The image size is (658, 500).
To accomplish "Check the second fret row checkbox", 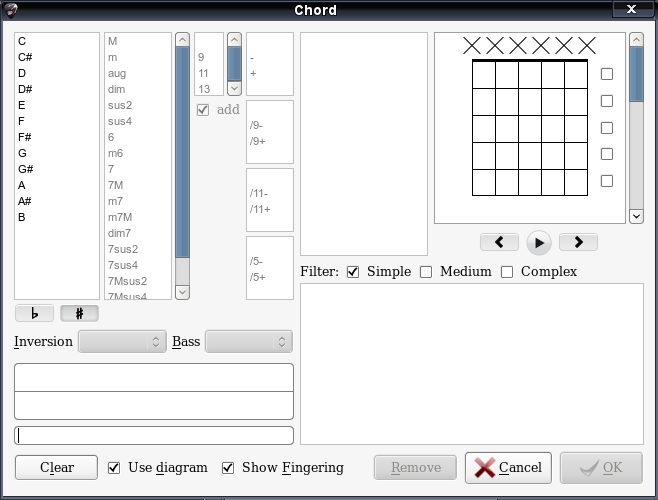I will tap(607, 101).
